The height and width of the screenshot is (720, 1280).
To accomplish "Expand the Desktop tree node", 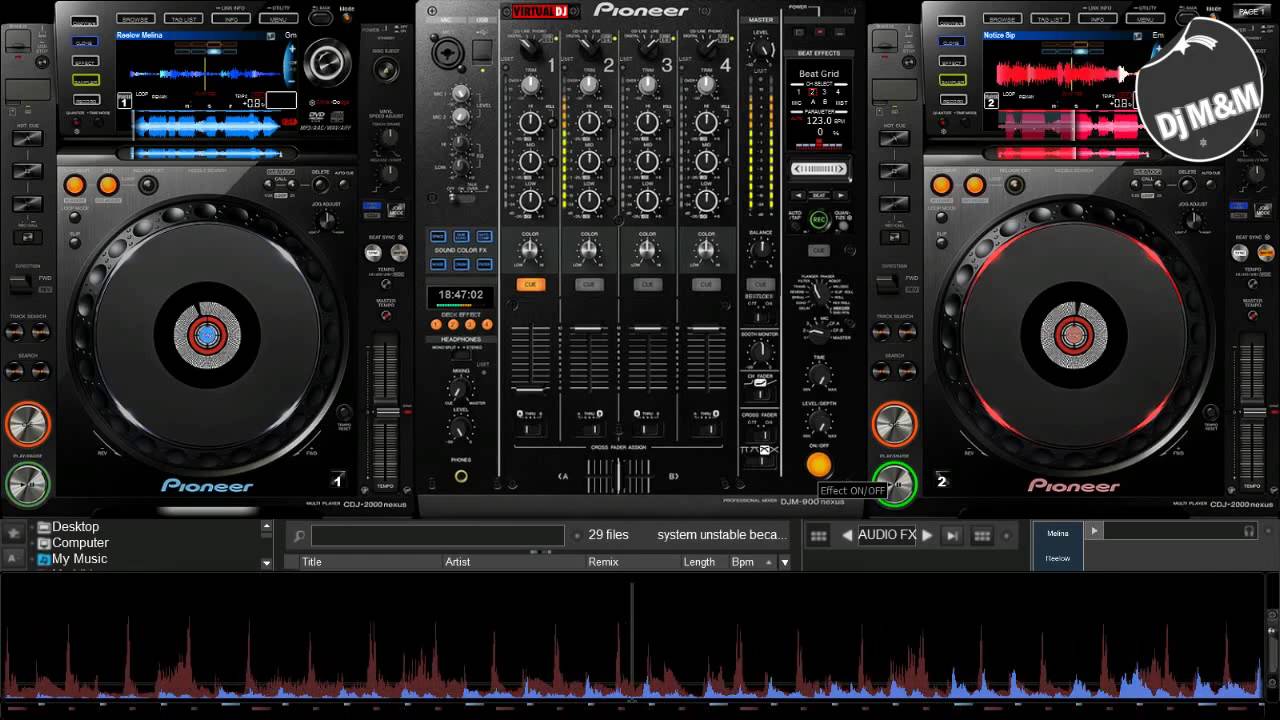I will tap(31, 527).
